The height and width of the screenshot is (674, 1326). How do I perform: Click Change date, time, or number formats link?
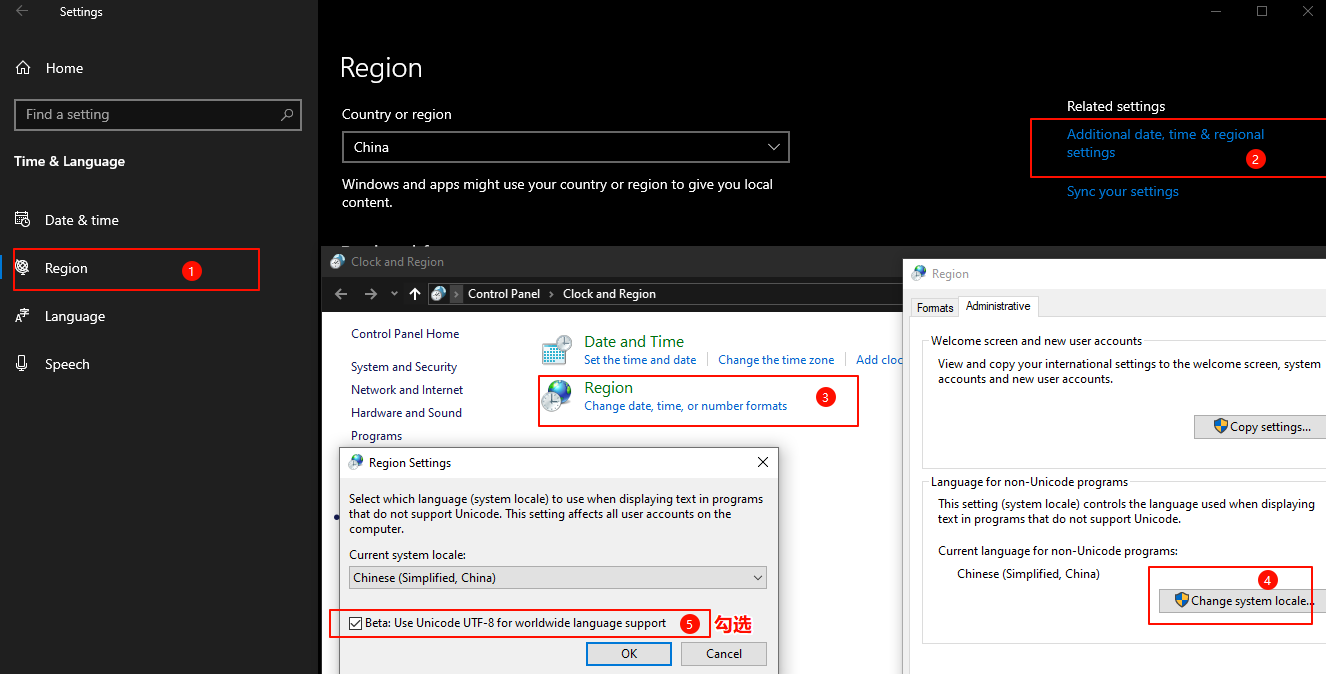point(685,406)
